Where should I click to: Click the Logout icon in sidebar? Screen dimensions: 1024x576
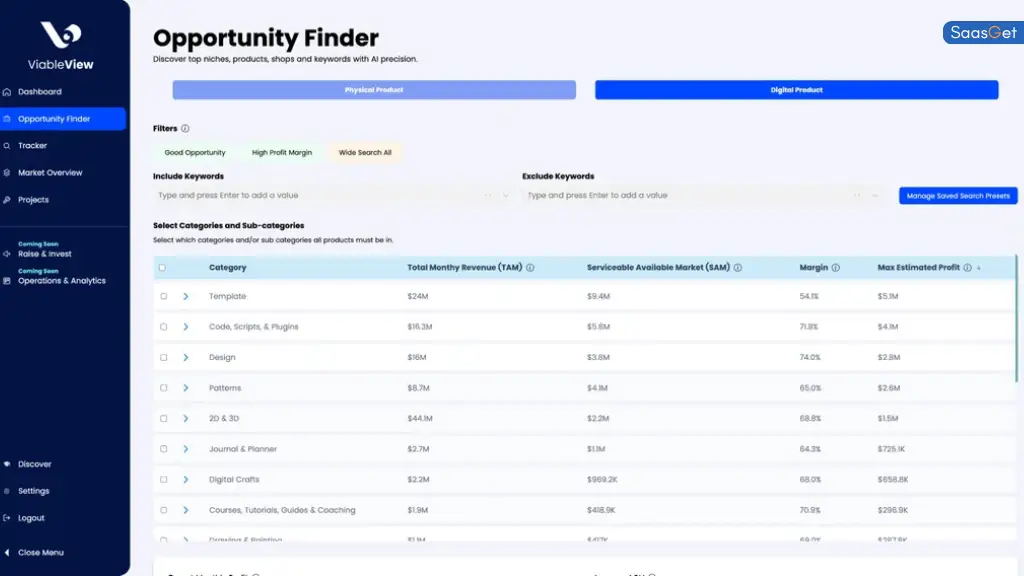pyautogui.click(x=8, y=518)
